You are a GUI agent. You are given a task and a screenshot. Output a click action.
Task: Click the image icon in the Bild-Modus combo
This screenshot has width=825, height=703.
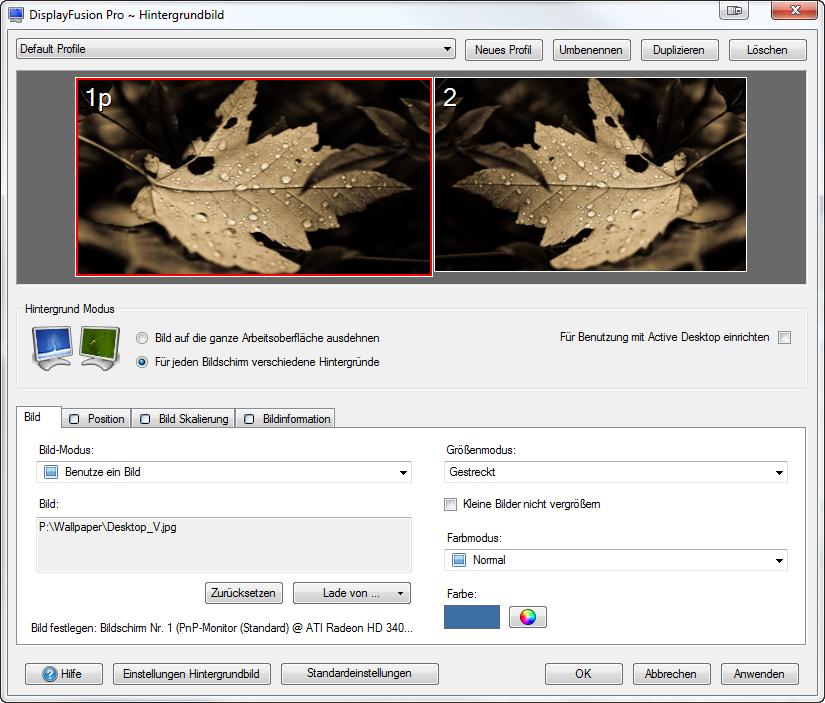pos(51,472)
